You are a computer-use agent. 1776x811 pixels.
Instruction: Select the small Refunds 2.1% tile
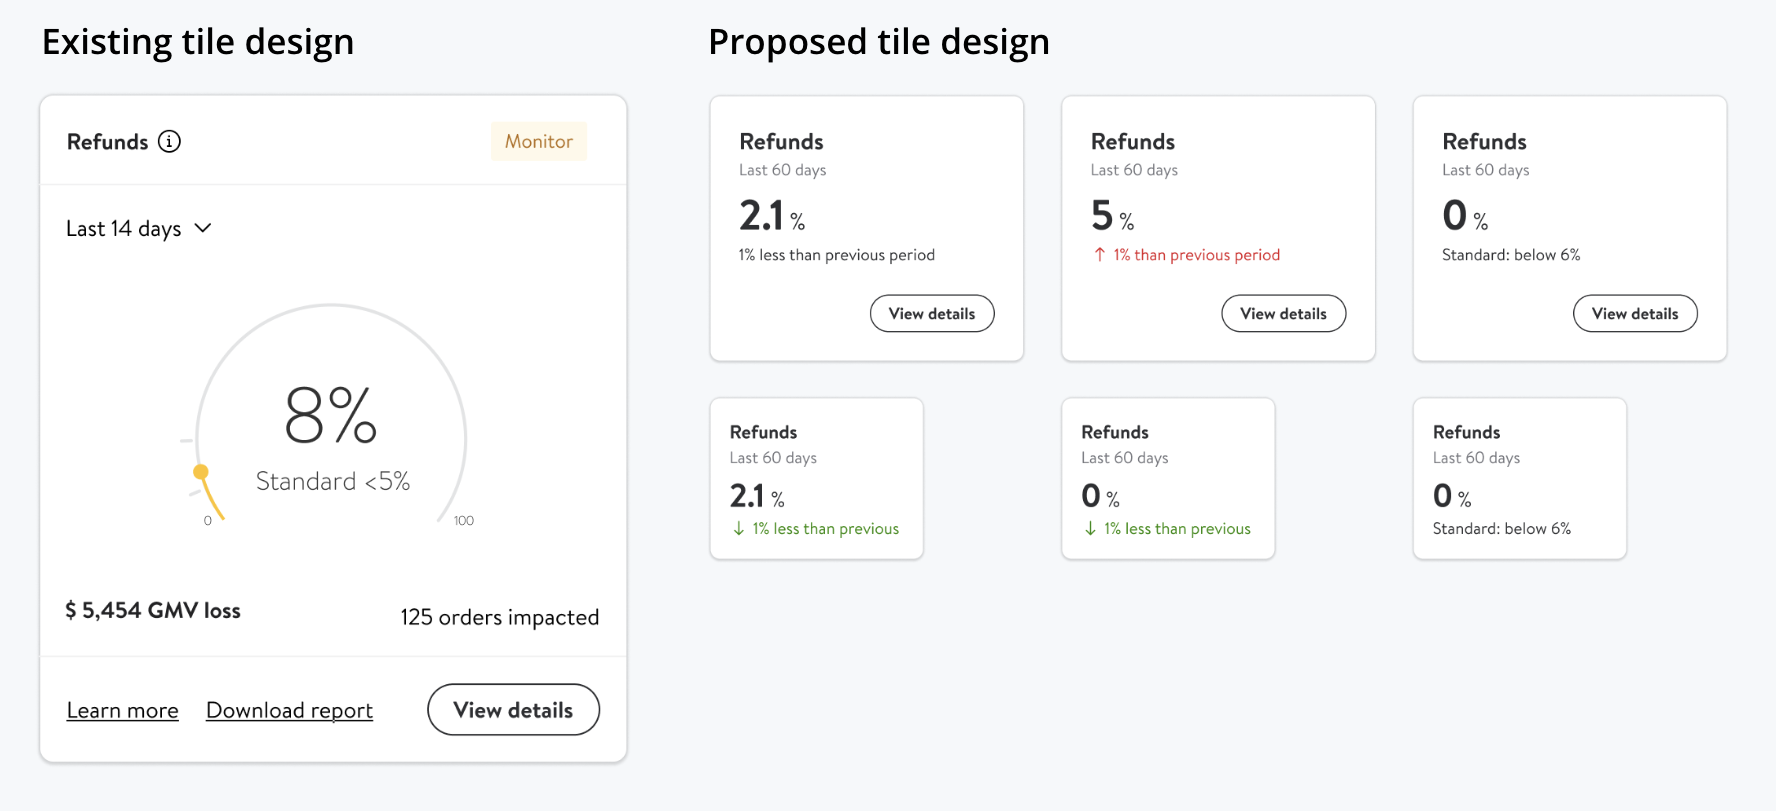click(x=816, y=478)
